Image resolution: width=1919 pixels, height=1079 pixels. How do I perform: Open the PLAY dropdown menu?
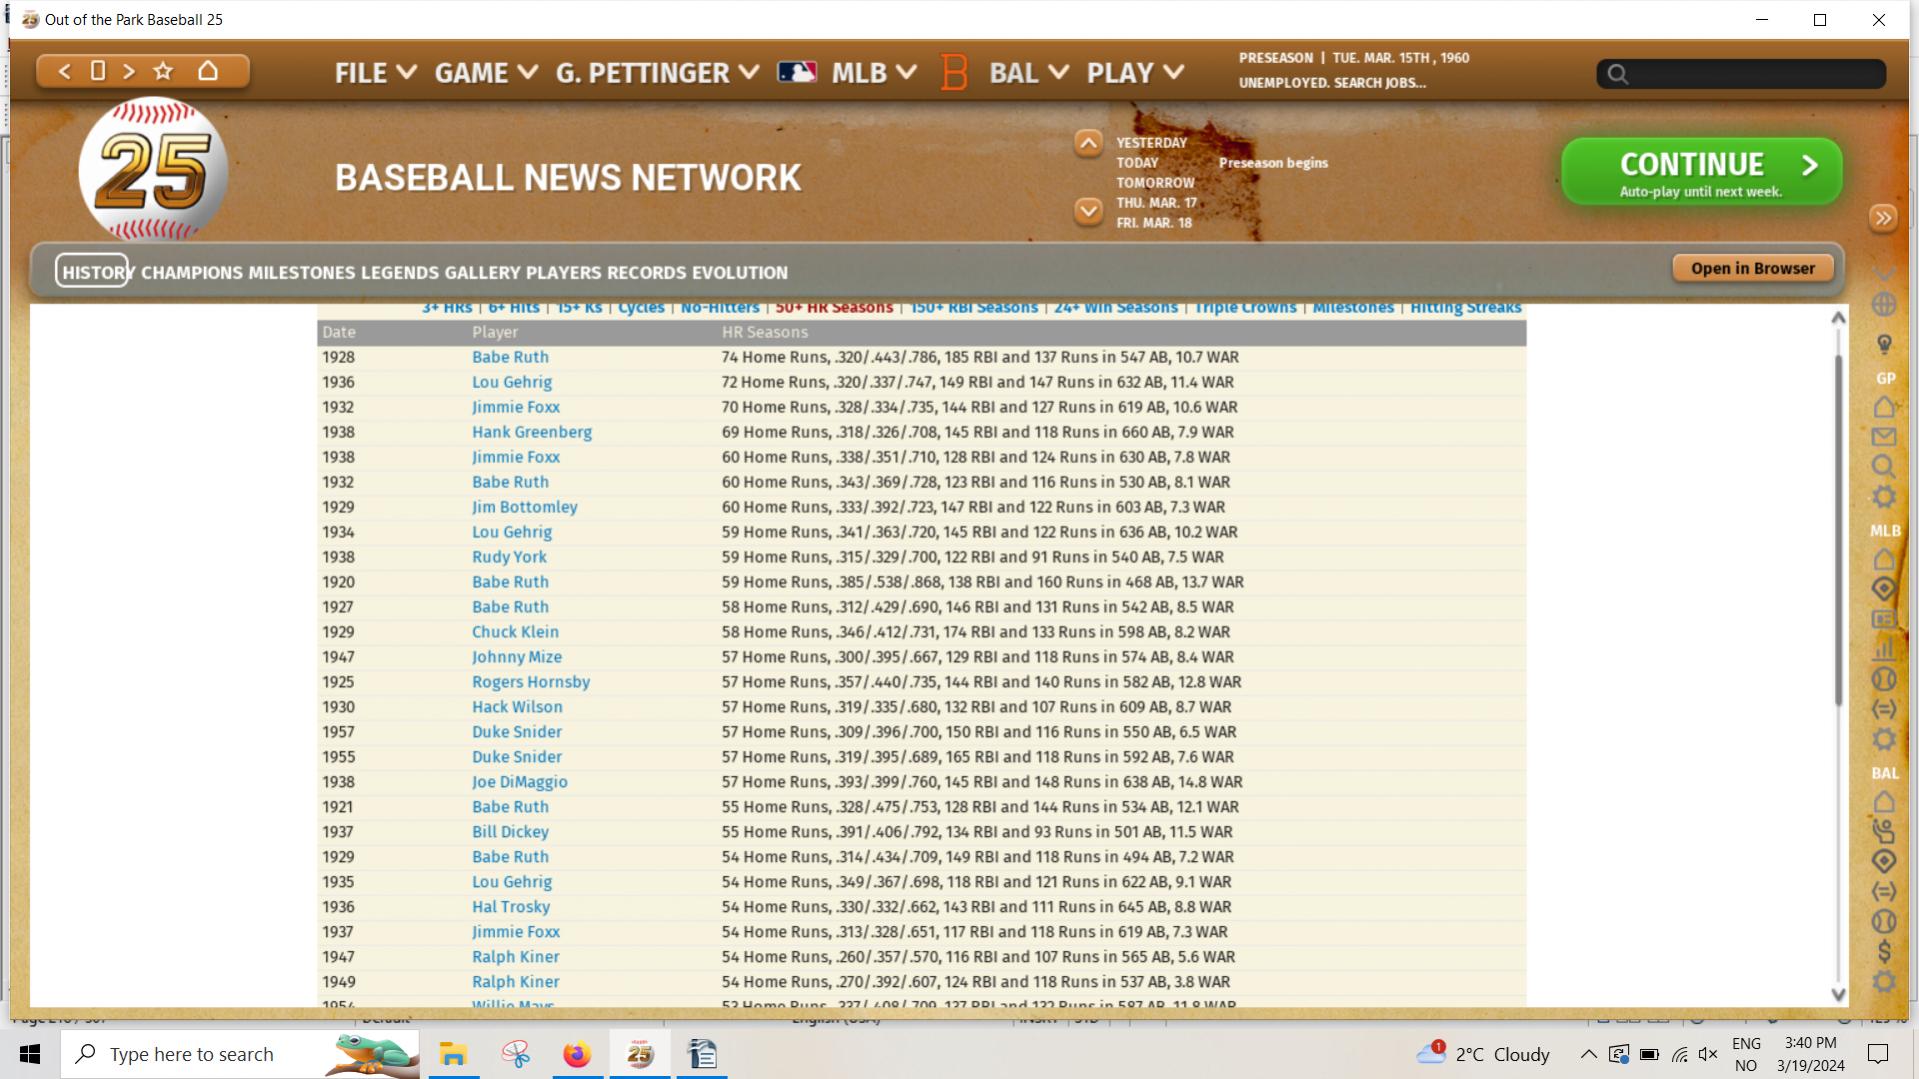coord(1135,73)
